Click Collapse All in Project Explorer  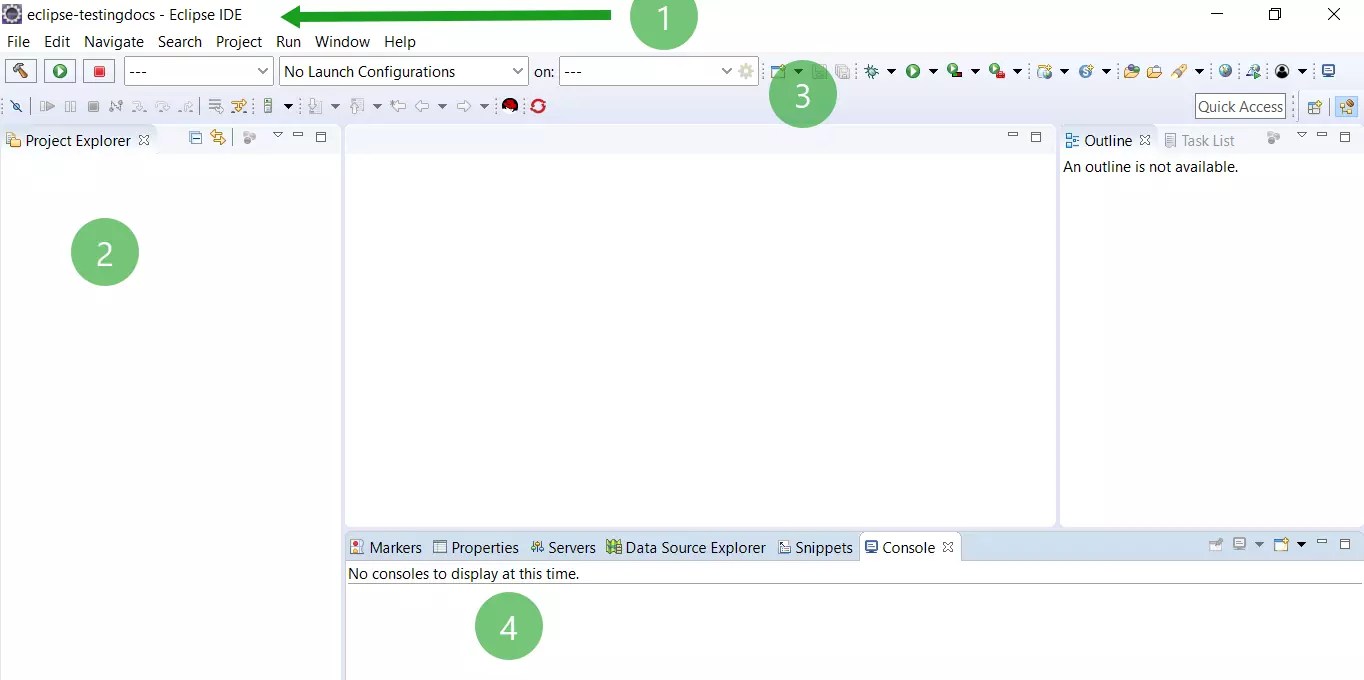(196, 138)
